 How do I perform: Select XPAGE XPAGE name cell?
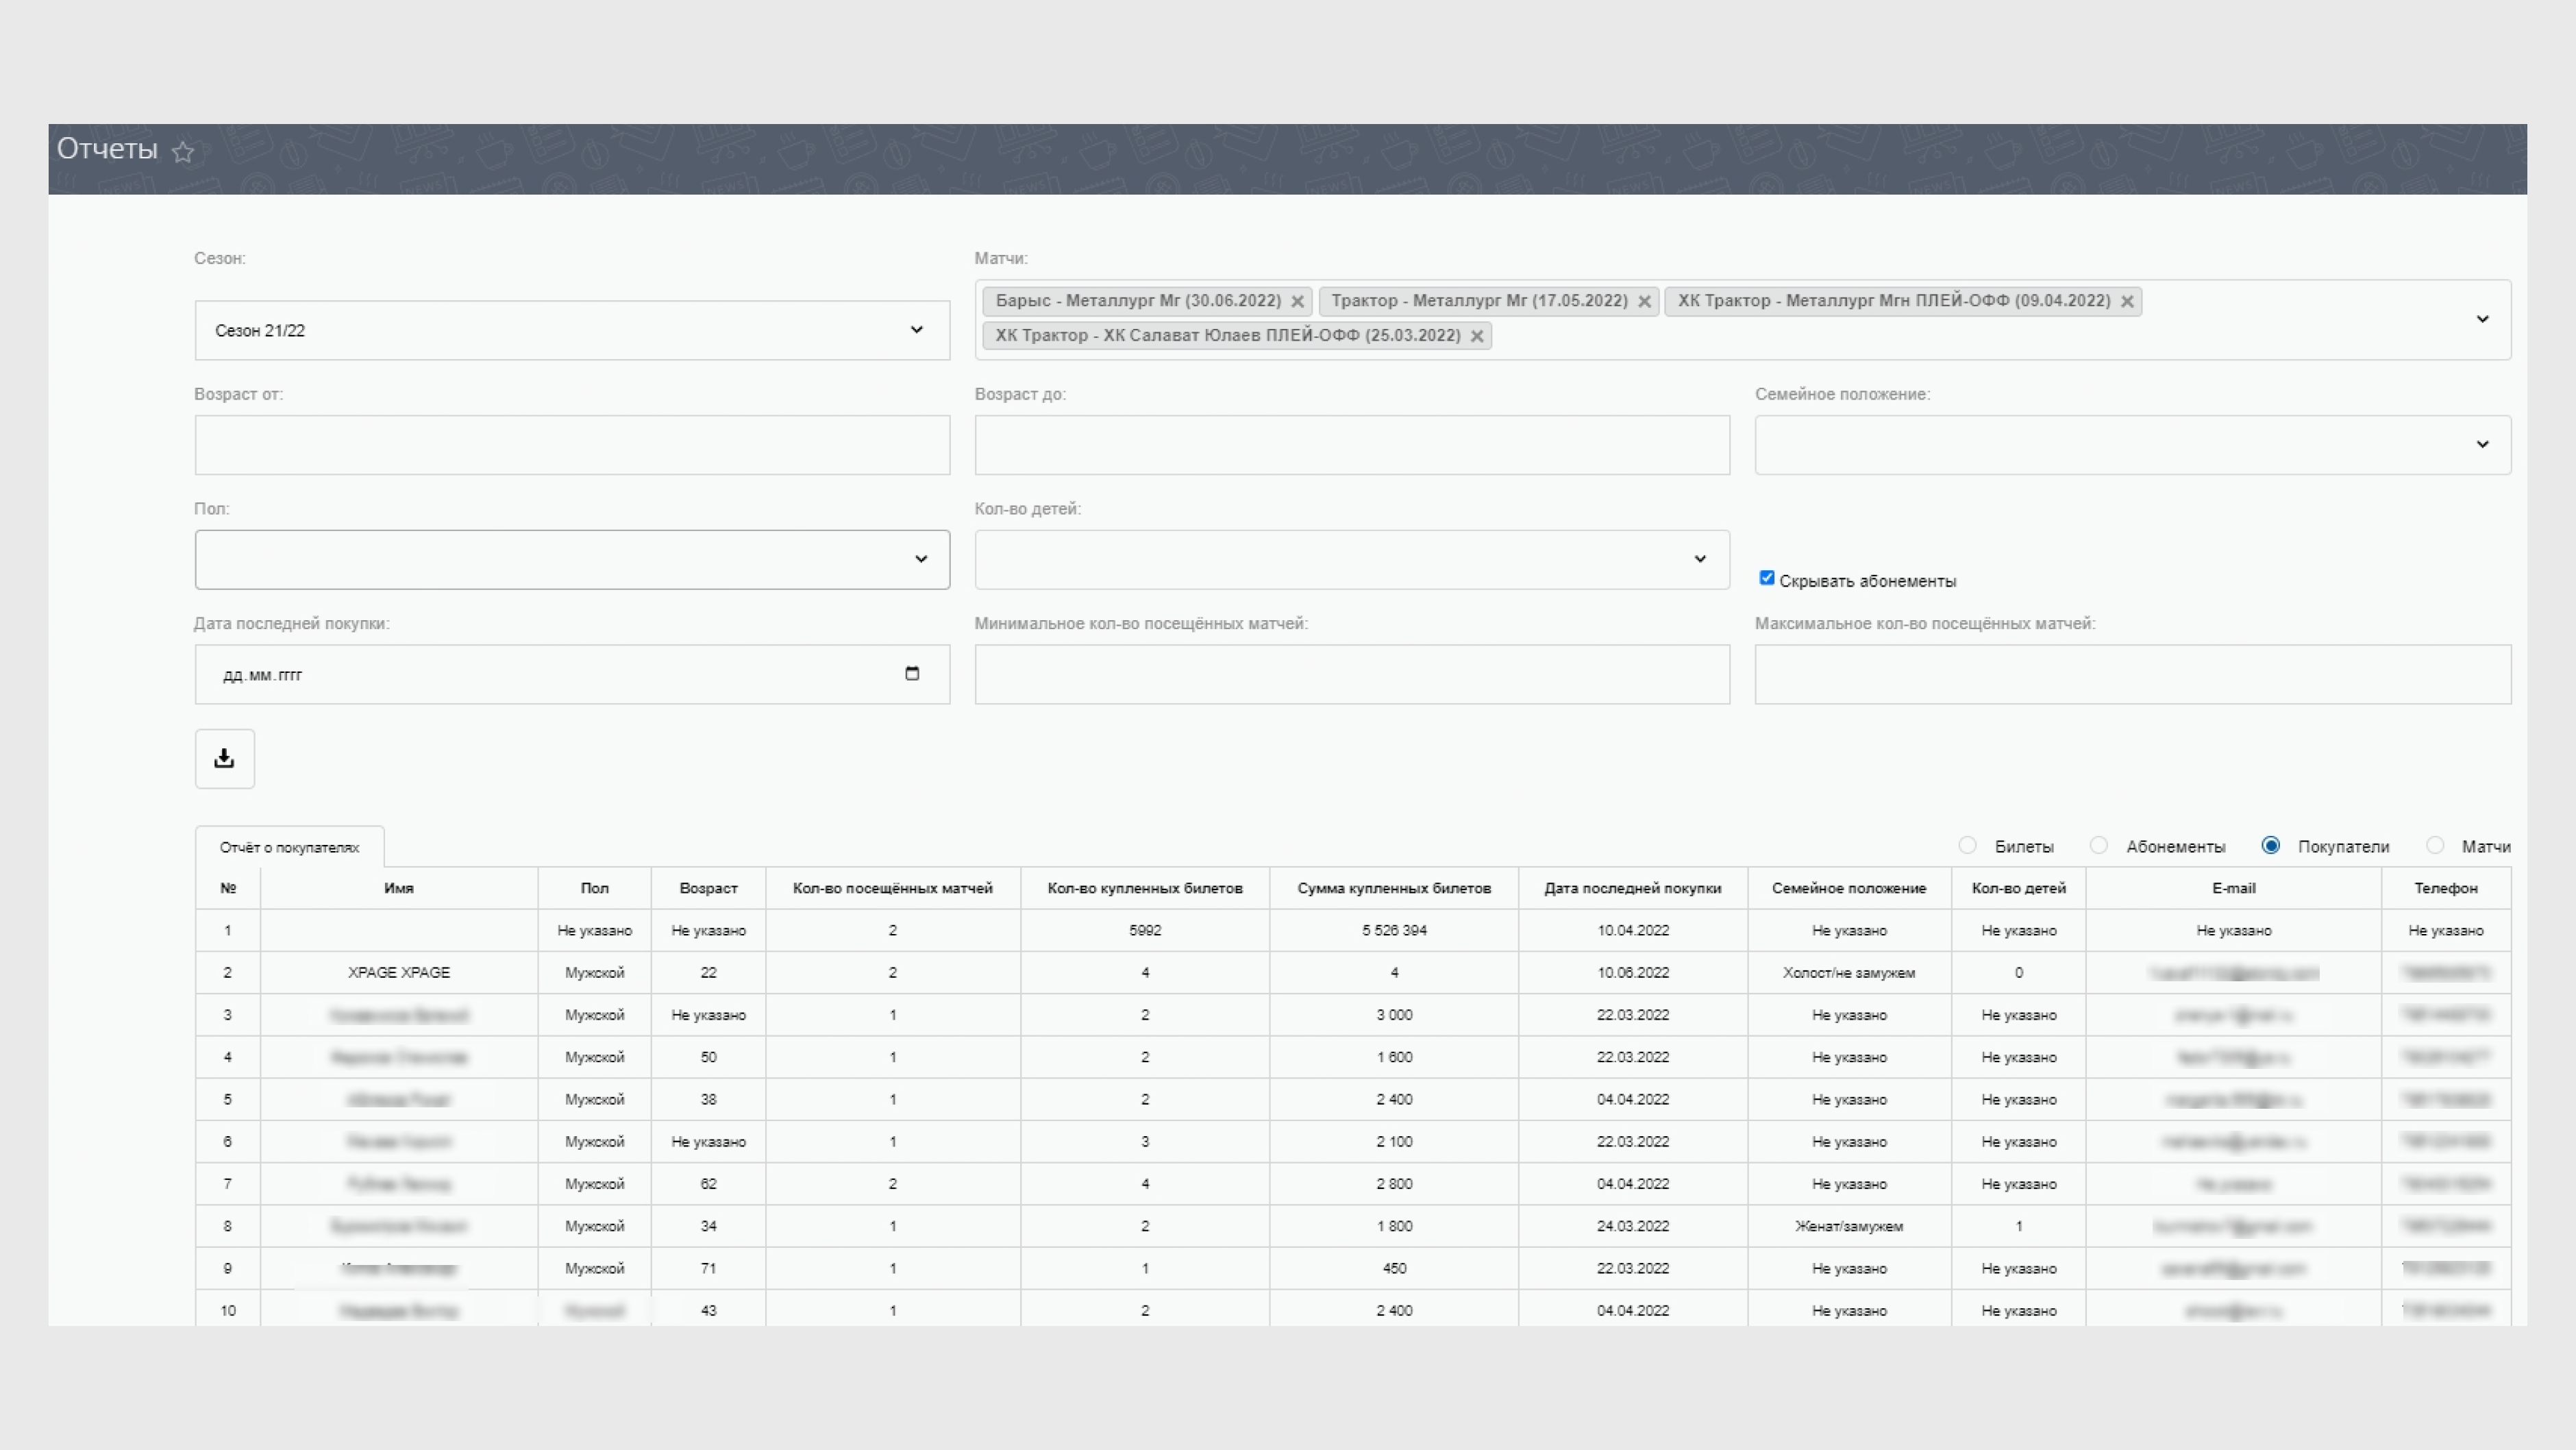399,972
